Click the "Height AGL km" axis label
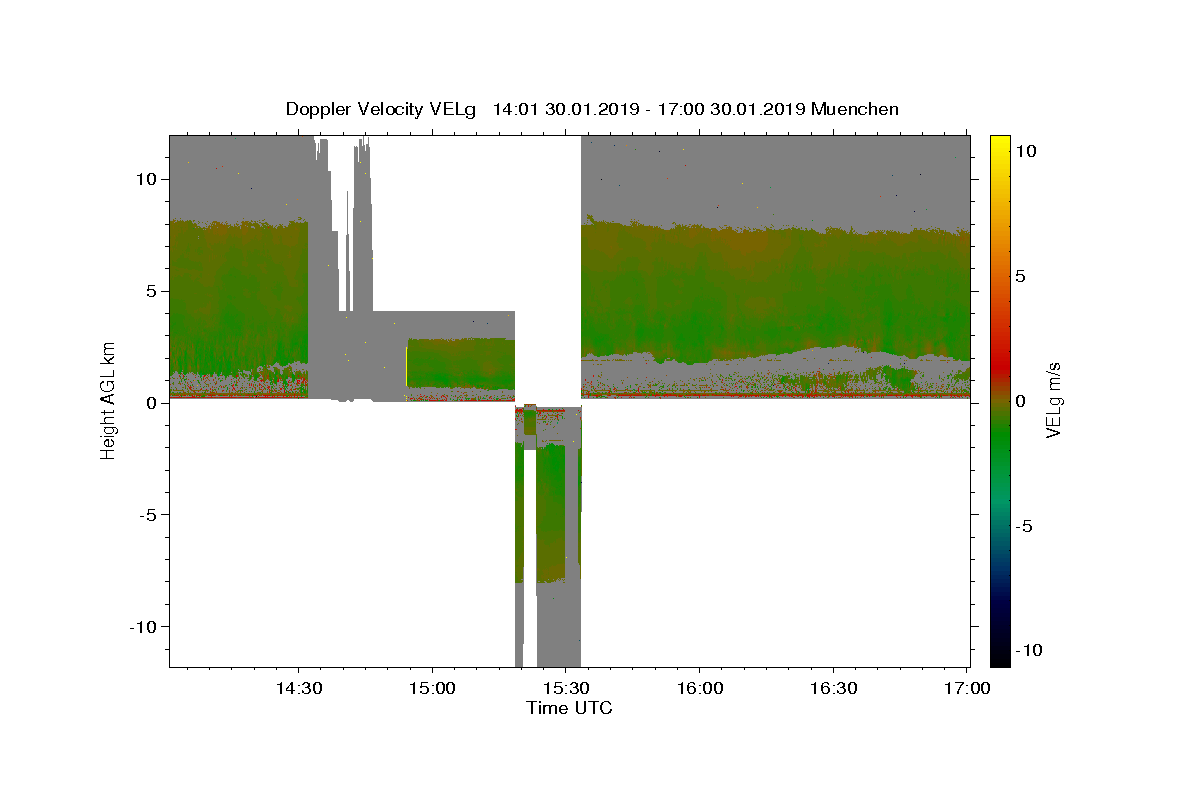This screenshot has width=1200, height=800. [108, 400]
